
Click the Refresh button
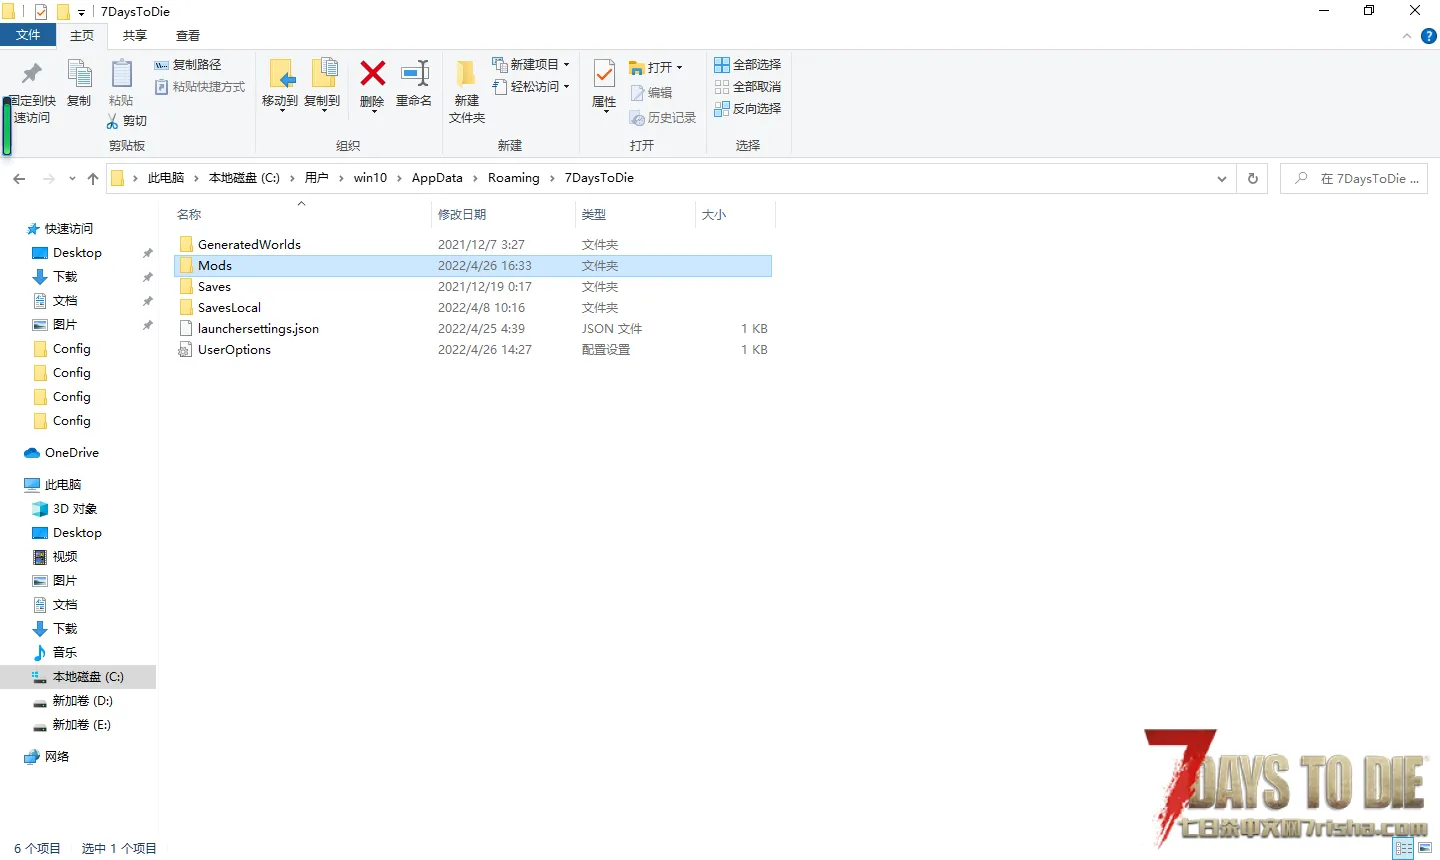point(1252,179)
